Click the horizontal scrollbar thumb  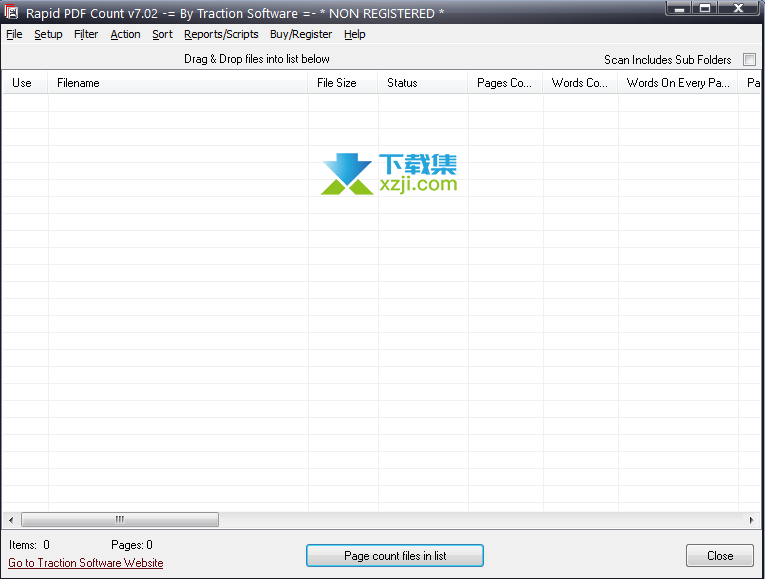[120, 519]
